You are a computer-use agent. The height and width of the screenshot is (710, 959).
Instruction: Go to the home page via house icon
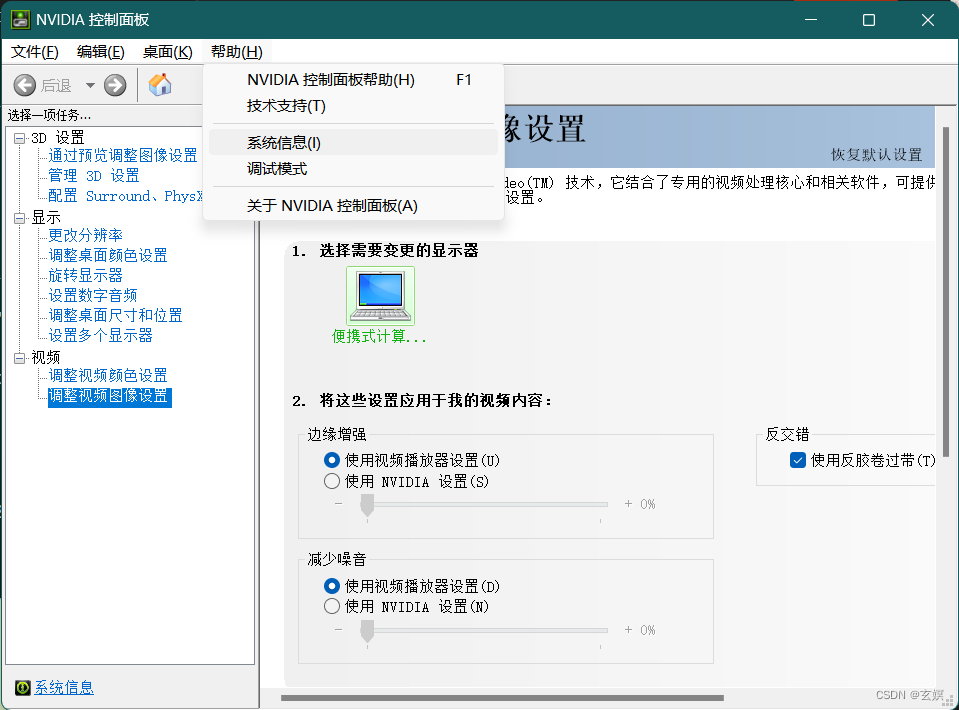pos(160,85)
